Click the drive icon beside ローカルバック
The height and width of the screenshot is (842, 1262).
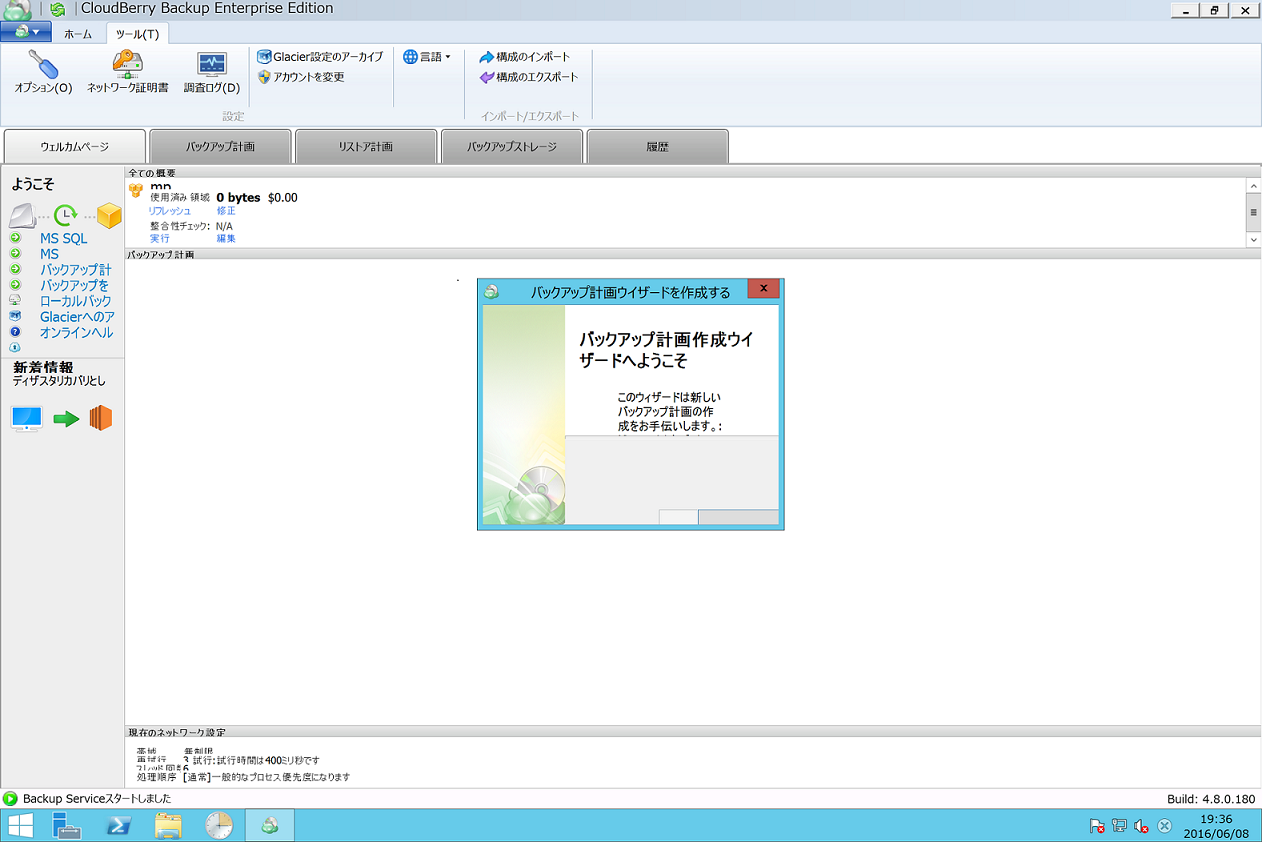[x=15, y=300]
